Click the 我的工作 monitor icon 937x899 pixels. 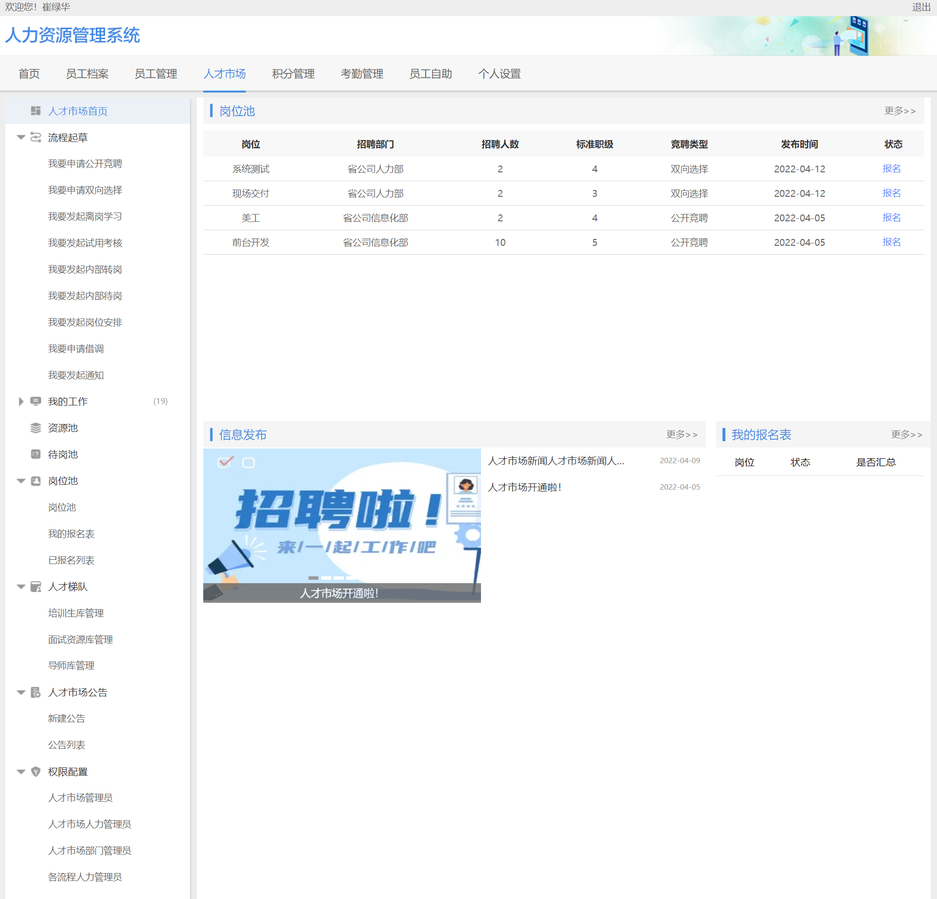pyautogui.click(x=36, y=401)
